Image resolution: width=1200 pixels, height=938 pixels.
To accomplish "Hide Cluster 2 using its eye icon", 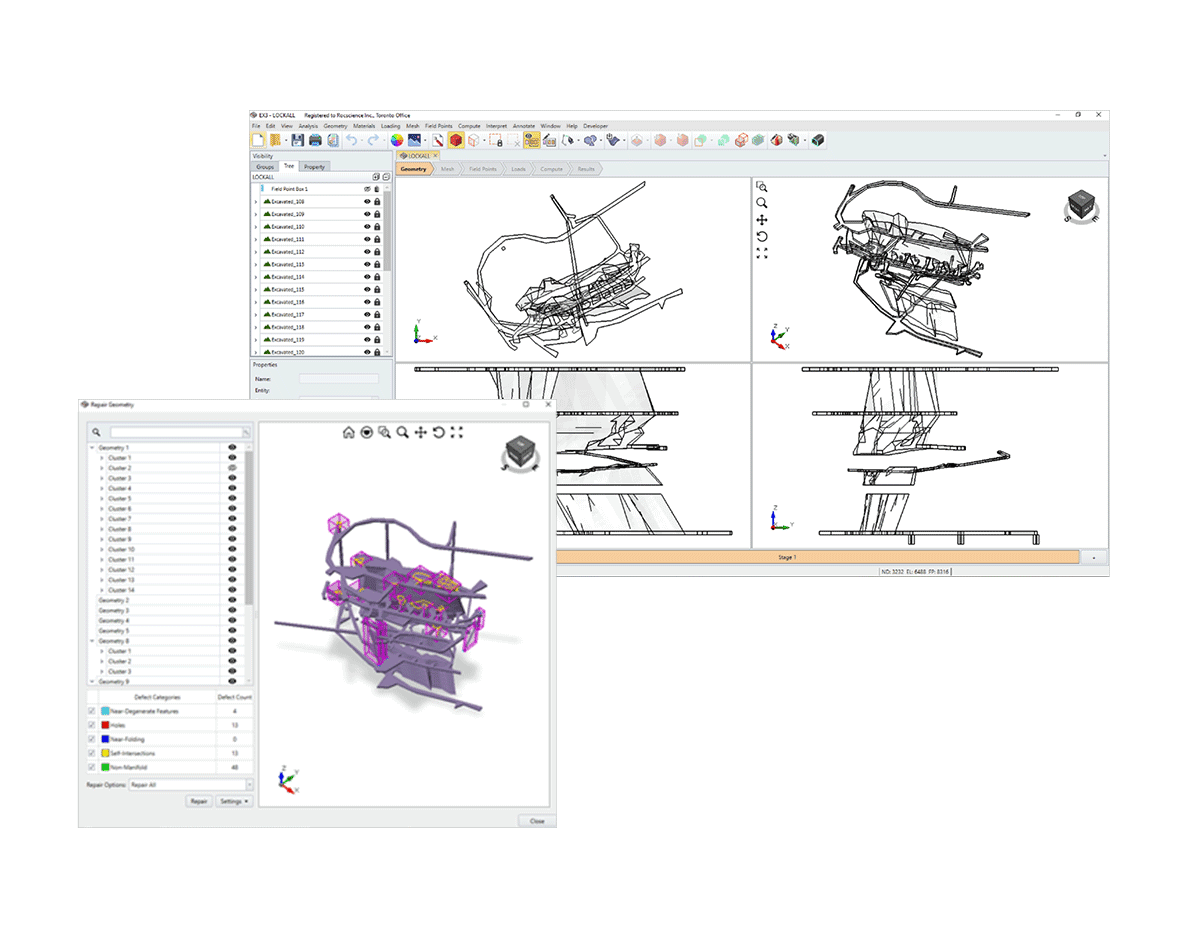I will pos(232,468).
